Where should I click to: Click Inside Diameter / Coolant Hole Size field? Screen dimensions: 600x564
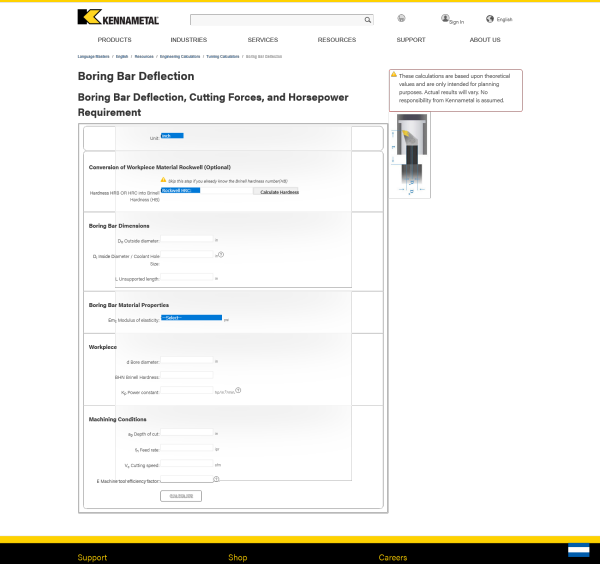(x=187, y=254)
